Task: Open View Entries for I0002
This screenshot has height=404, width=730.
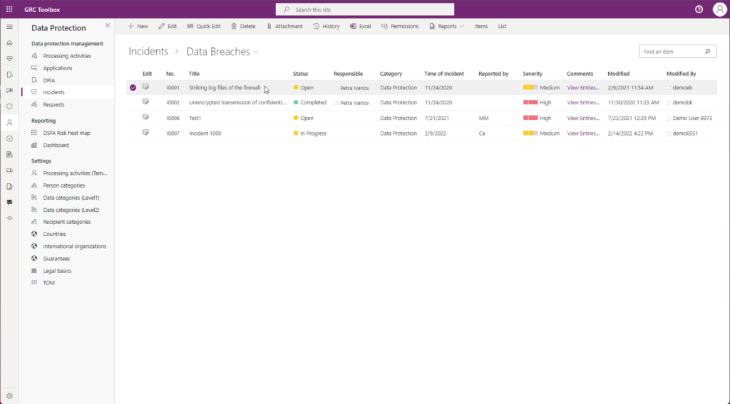Action: [x=583, y=102]
